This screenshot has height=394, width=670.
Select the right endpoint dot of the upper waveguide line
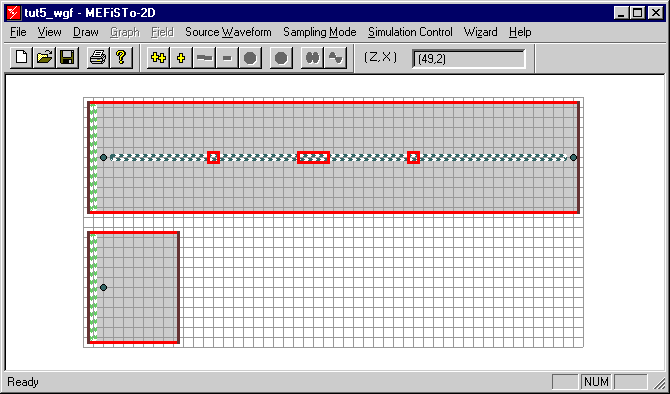coord(573,158)
